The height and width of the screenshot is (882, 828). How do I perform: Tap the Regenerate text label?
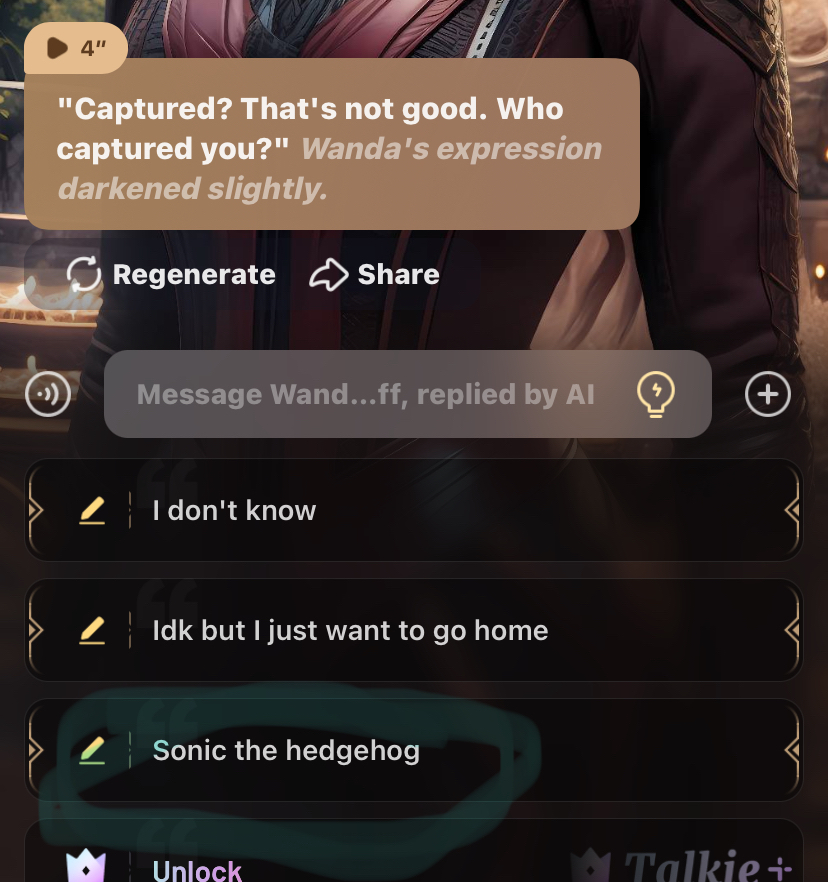(194, 274)
